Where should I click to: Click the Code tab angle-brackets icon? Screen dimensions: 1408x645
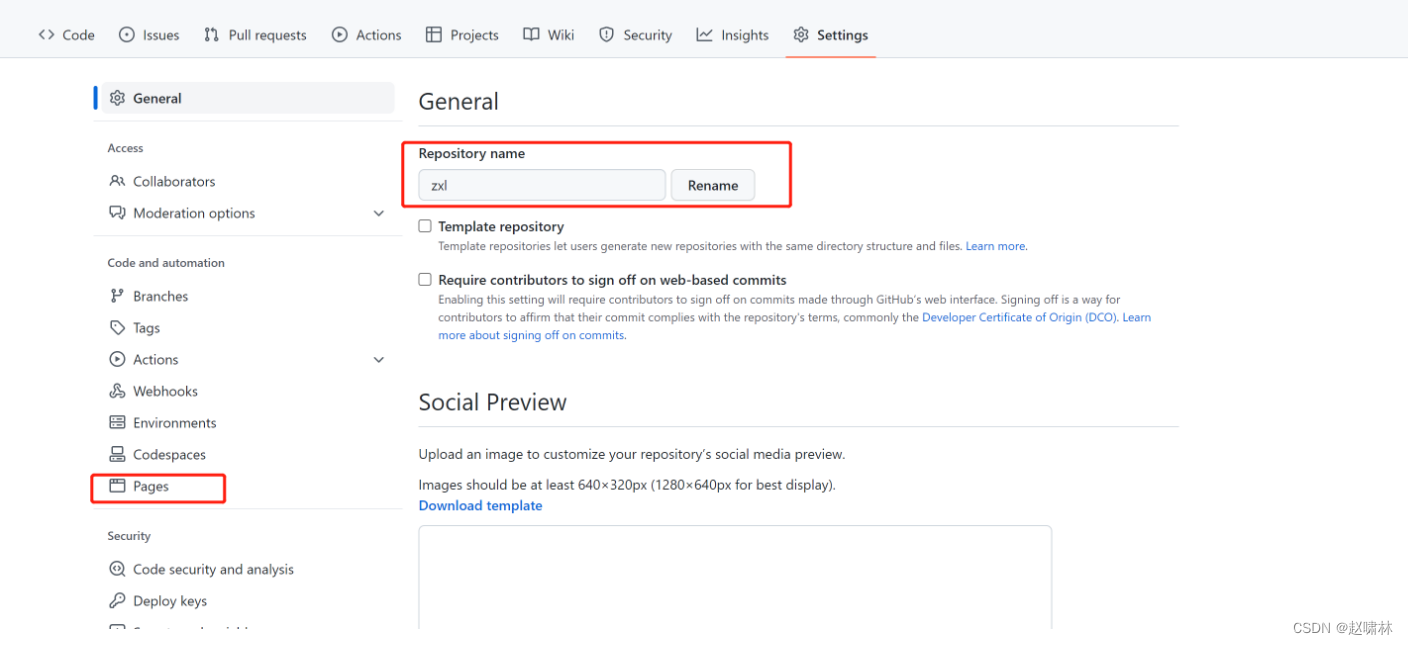(x=46, y=35)
